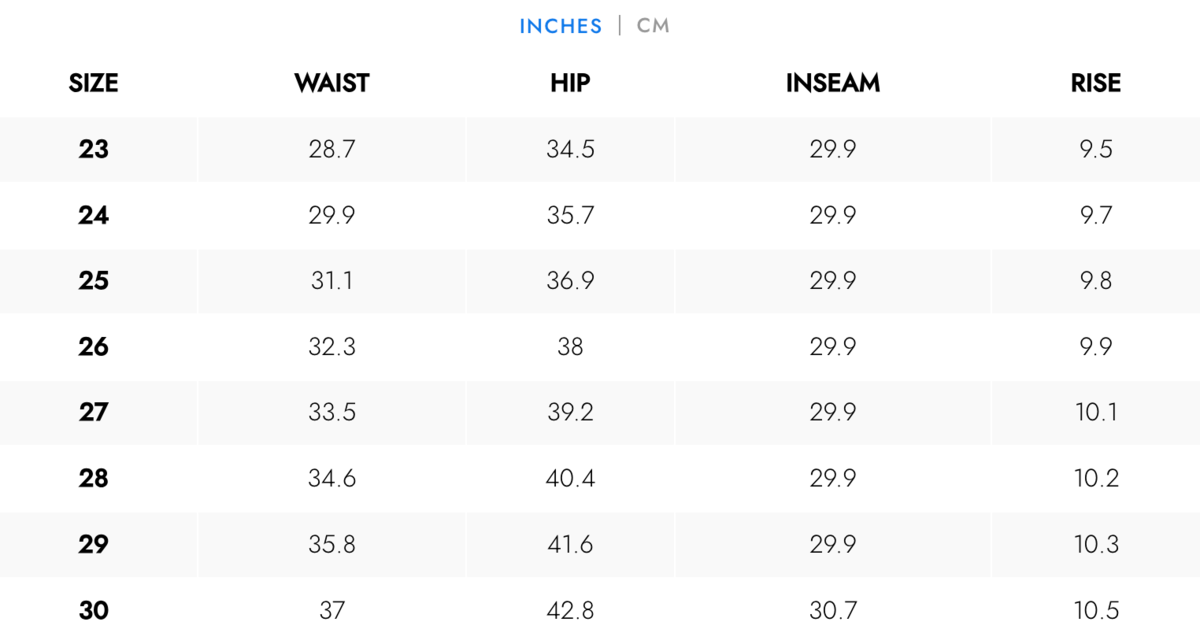Viewport: 1200px width, 644px height.
Task: Click waist value 37
Action: click(x=332, y=610)
